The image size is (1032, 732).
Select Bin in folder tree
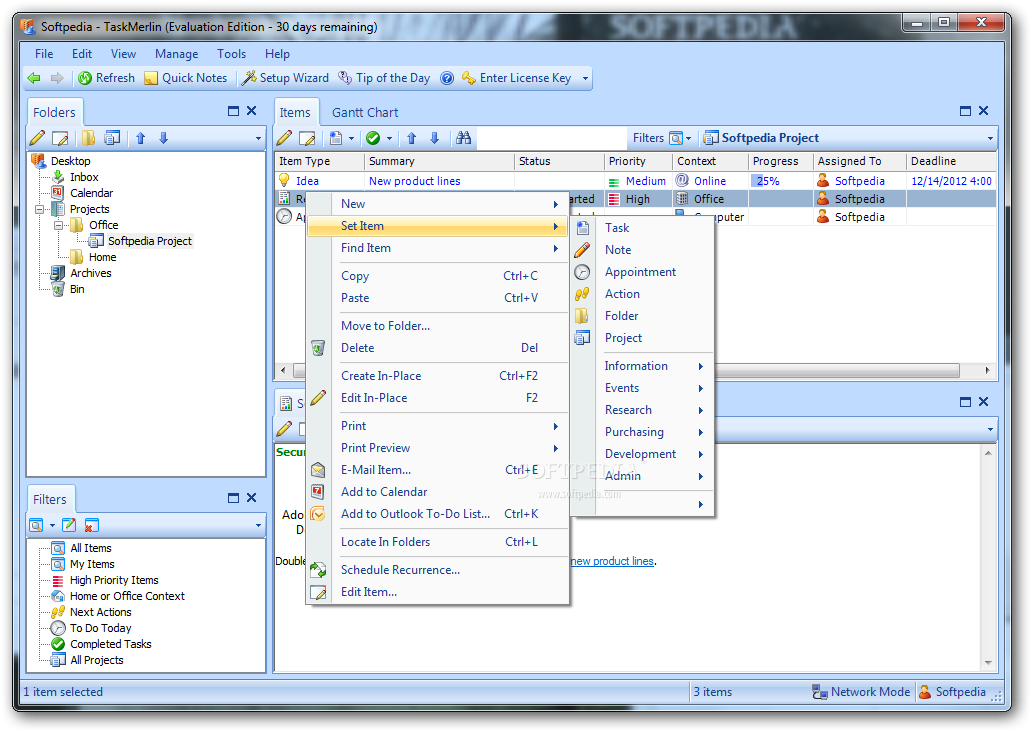(77, 289)
